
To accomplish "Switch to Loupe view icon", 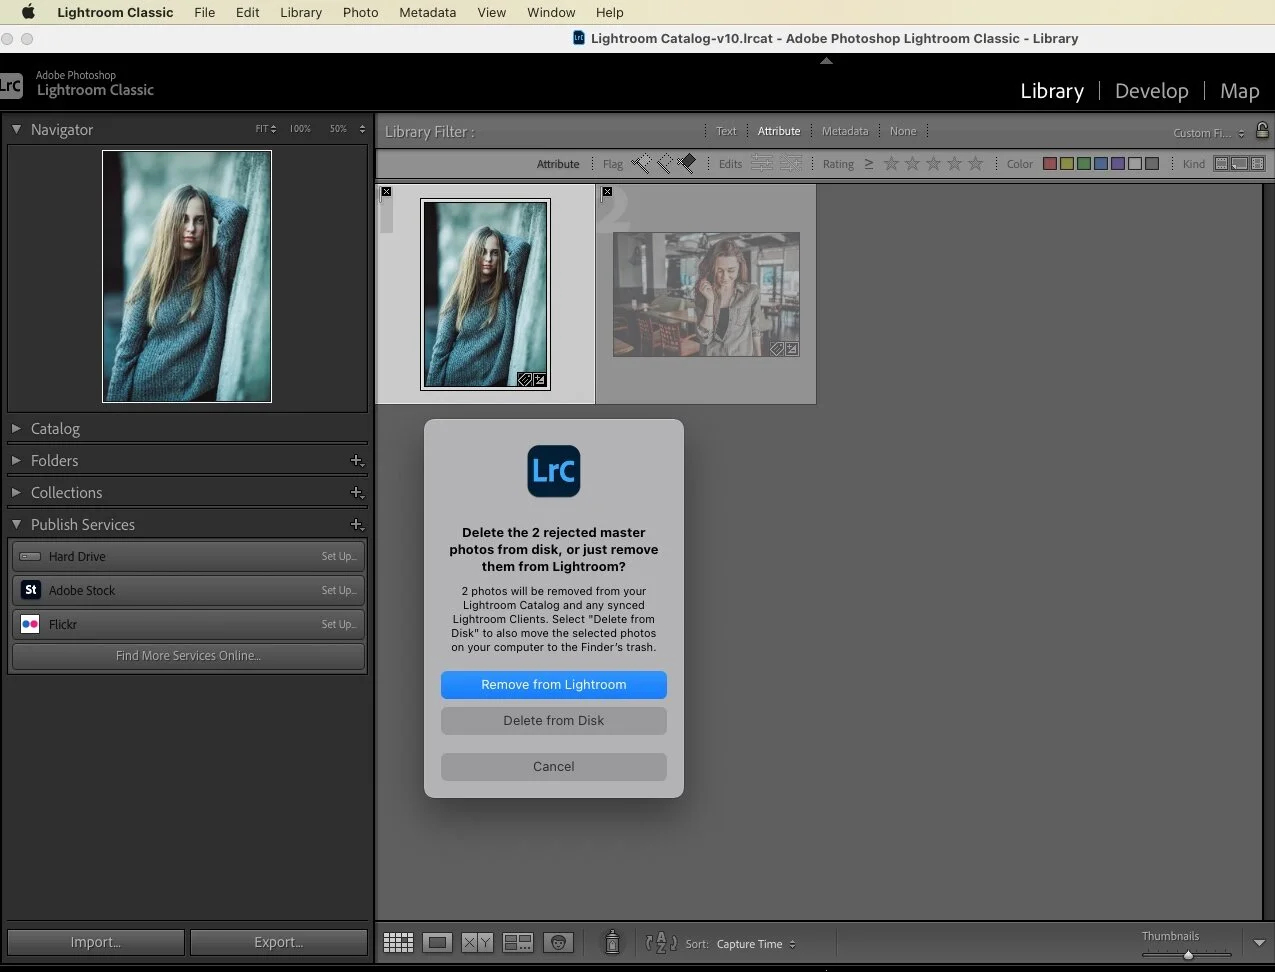I will pos(437,942).
